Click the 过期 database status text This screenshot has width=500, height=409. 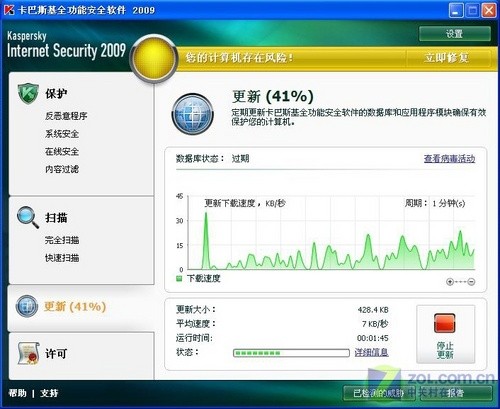pyautogui.click(x=240, y=159)
